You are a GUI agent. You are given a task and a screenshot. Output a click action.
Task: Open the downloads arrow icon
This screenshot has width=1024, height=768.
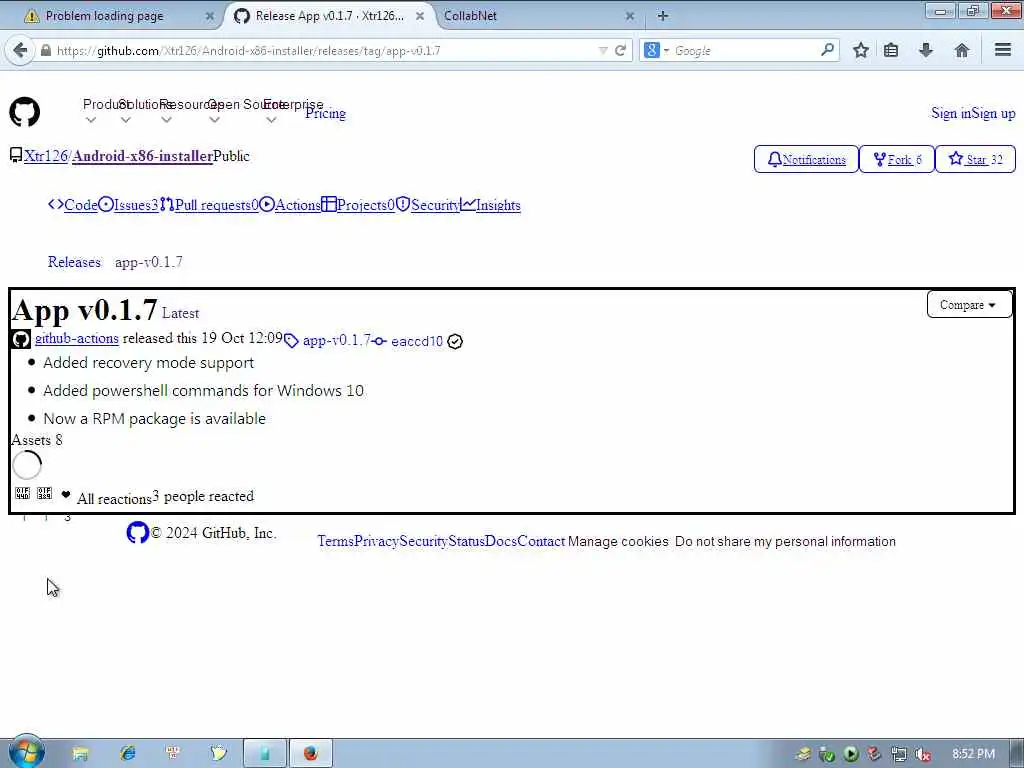click(x=925, y=50)
